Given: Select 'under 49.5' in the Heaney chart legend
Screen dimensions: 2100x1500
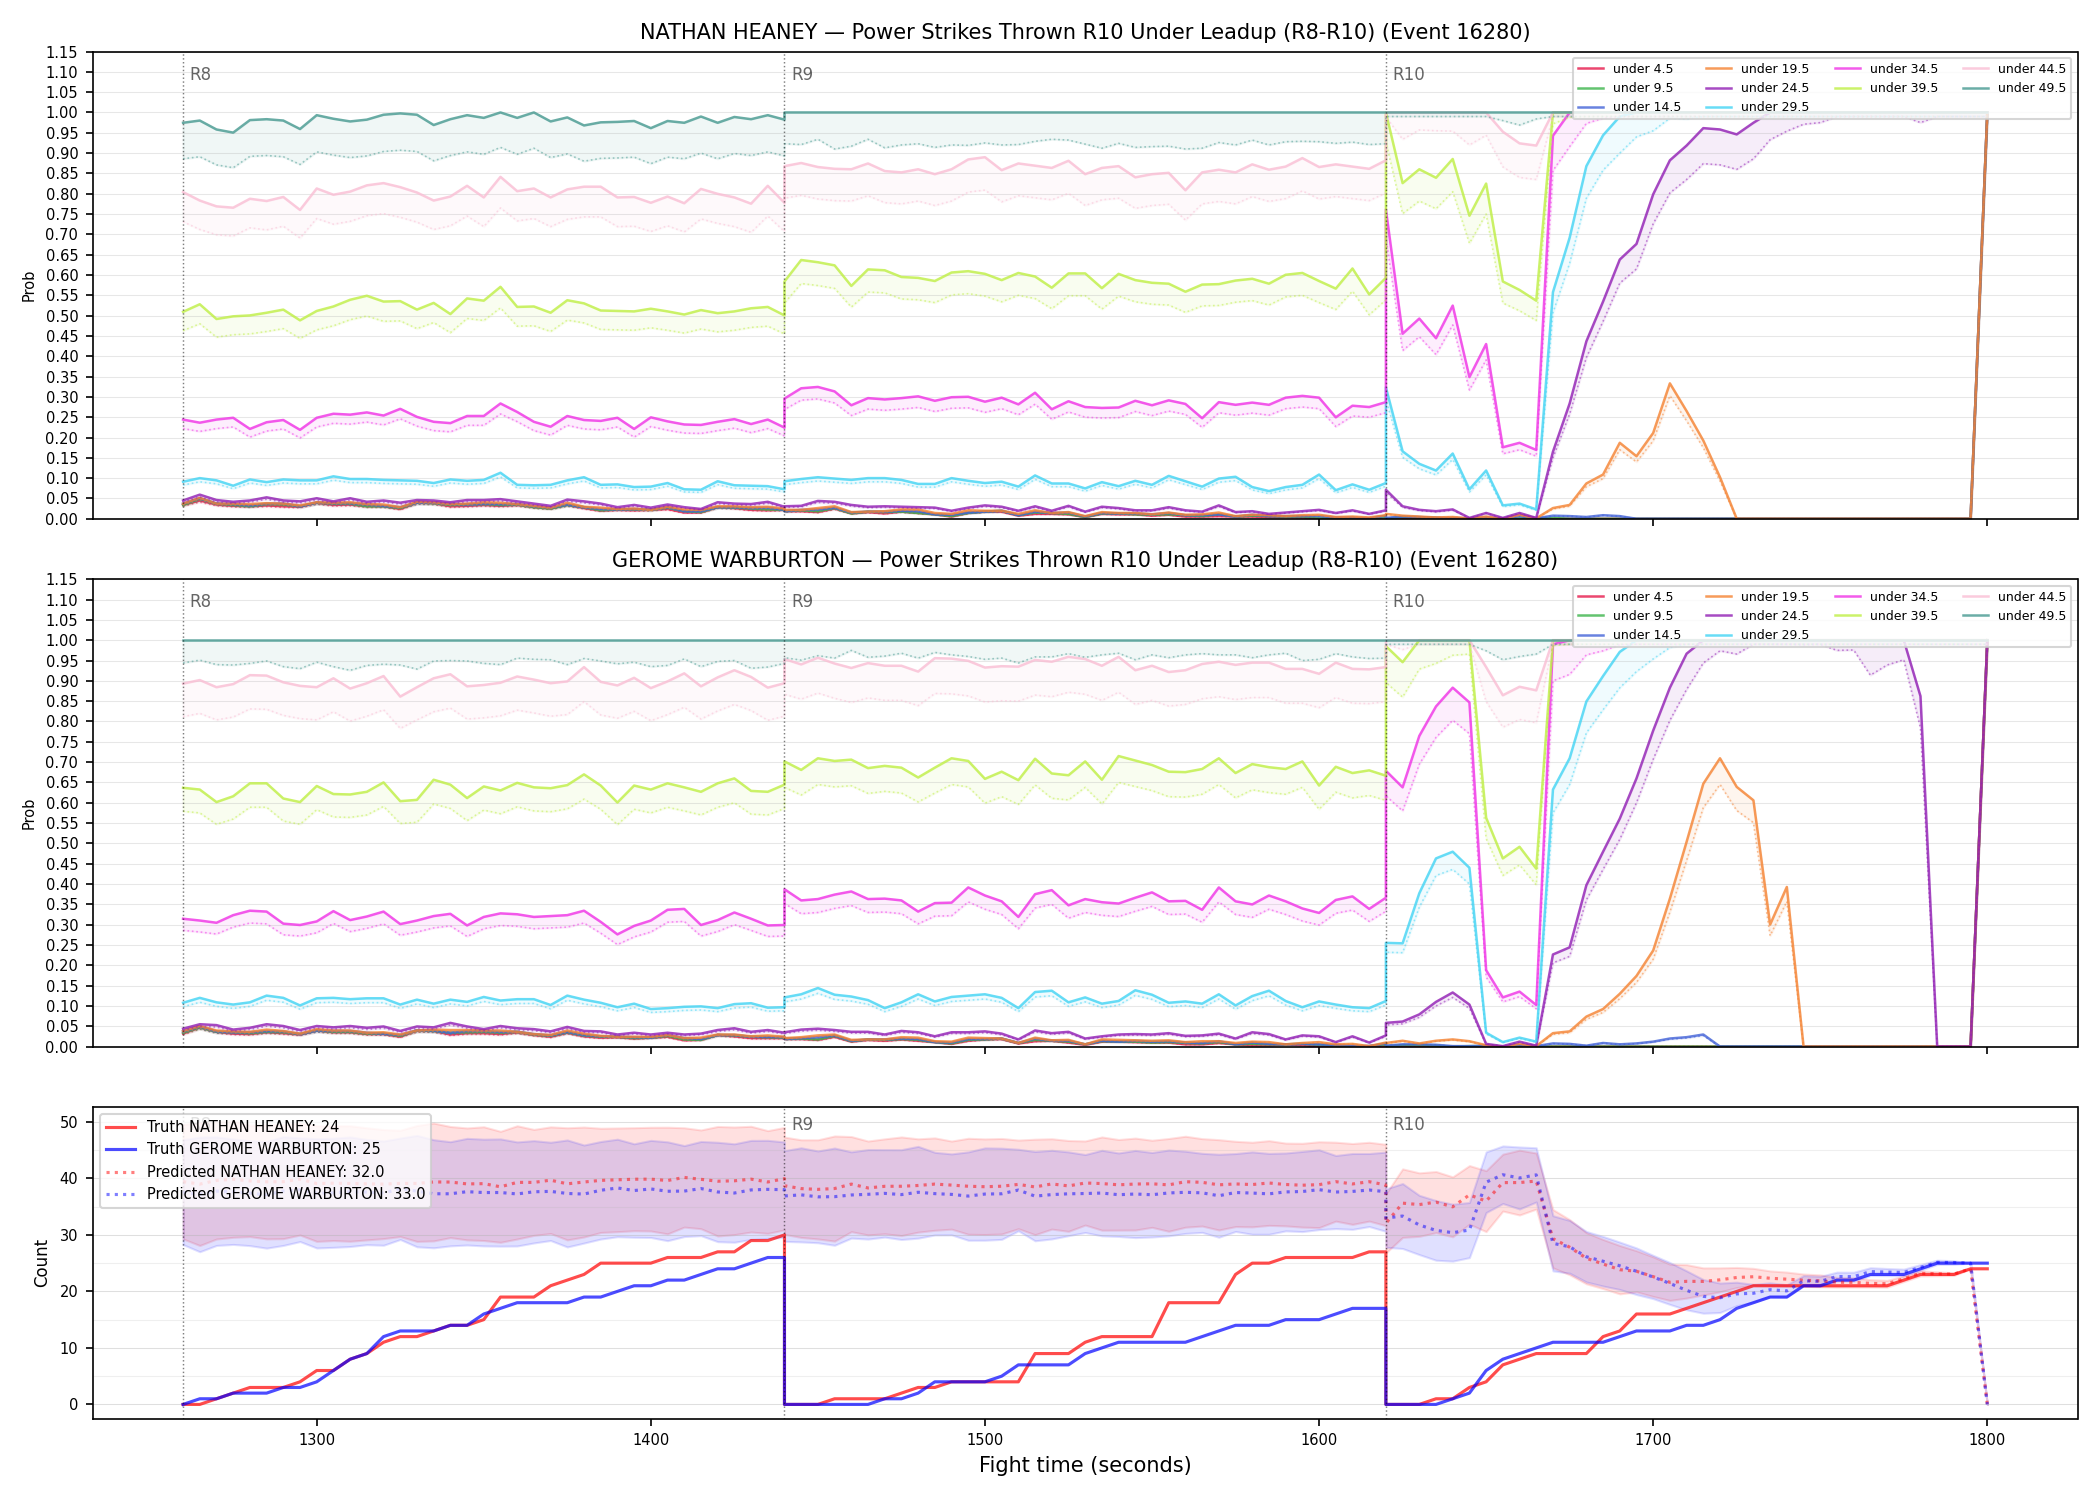Looking at the screenshot, I should pos(2032,88).
